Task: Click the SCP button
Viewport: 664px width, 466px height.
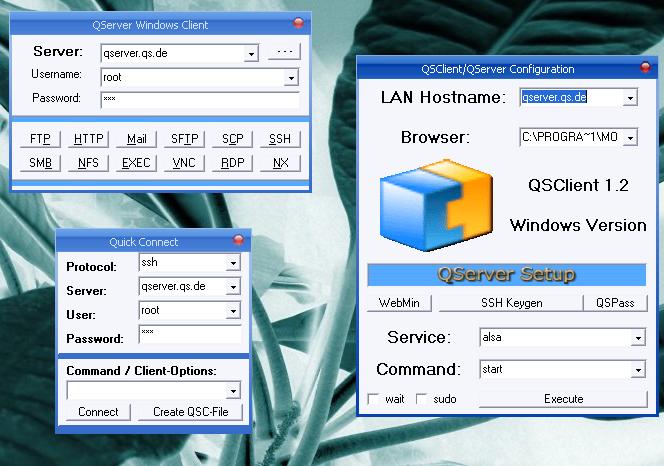Action: tap(232, 139)
